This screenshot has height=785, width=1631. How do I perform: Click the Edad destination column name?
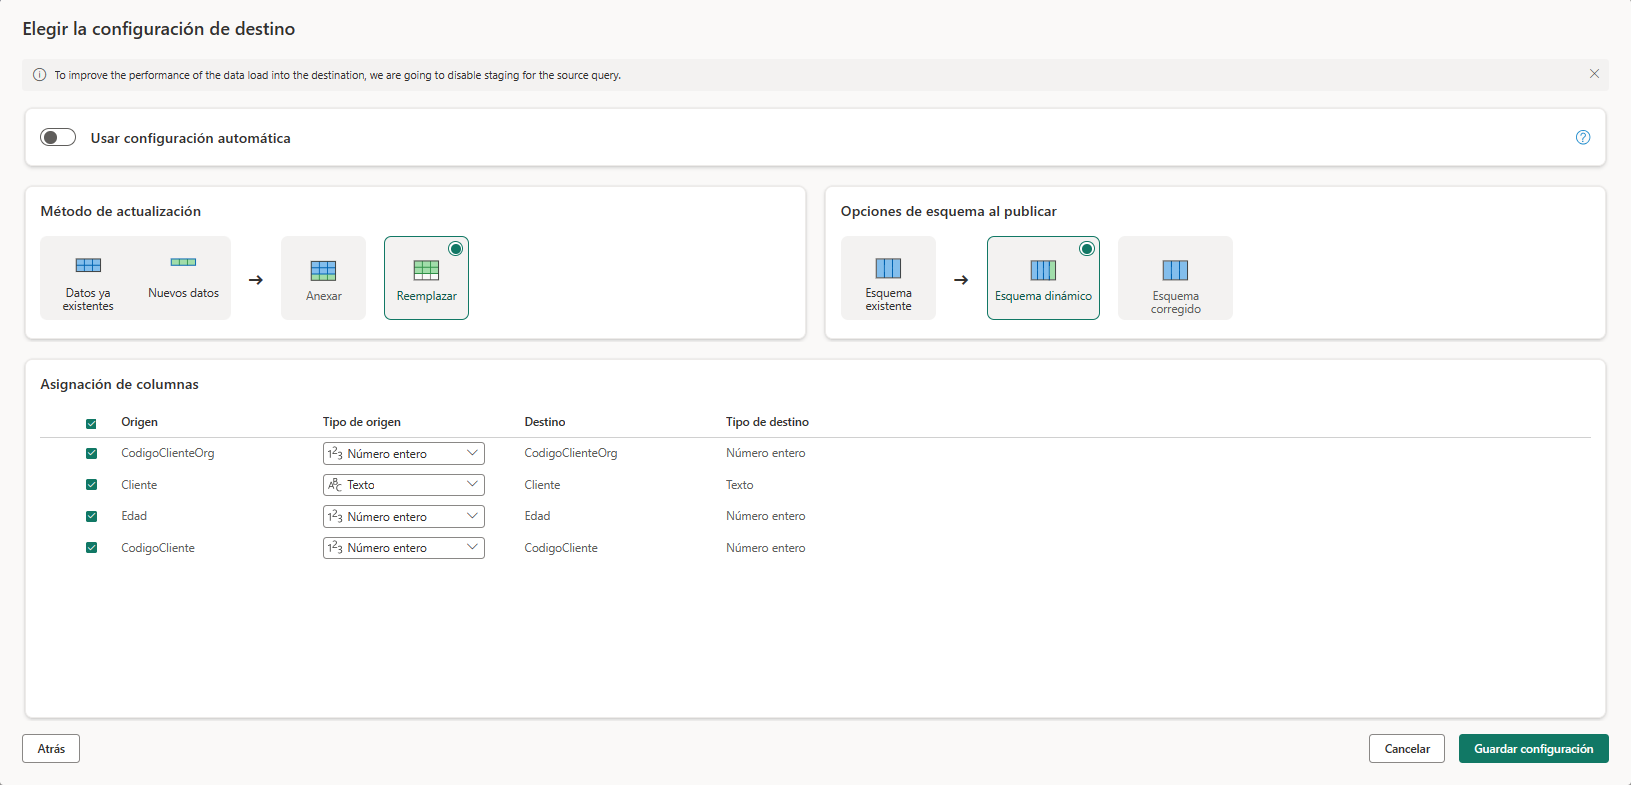pyautogui.click(x=537, y=516)
